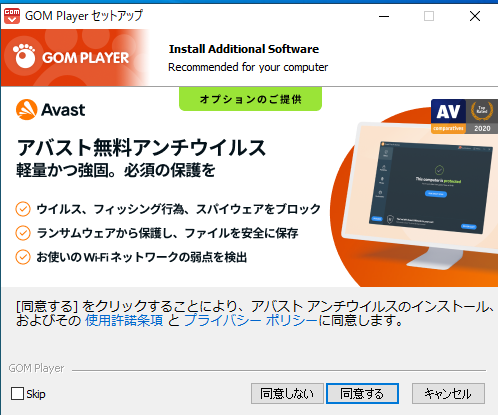
Task: Click the 軽量かつ強固。必須の保護を subtitle
Action: click(116, 170)
